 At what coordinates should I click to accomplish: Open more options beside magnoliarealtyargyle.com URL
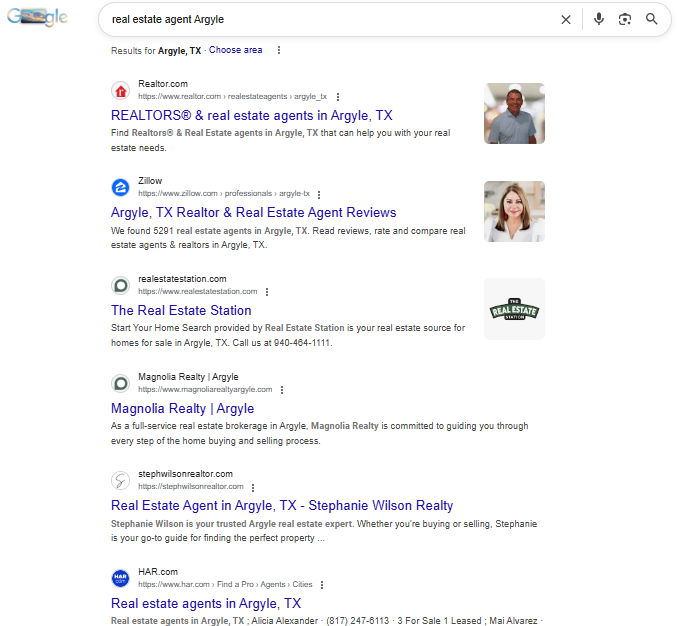point(282,390)
